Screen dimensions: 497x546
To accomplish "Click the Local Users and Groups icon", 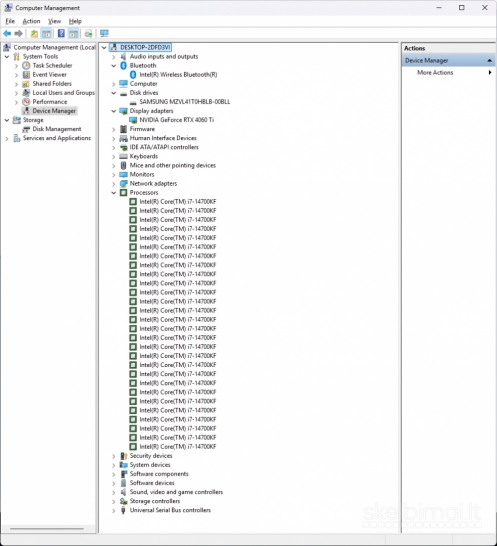I will click(x=26, y=93).
